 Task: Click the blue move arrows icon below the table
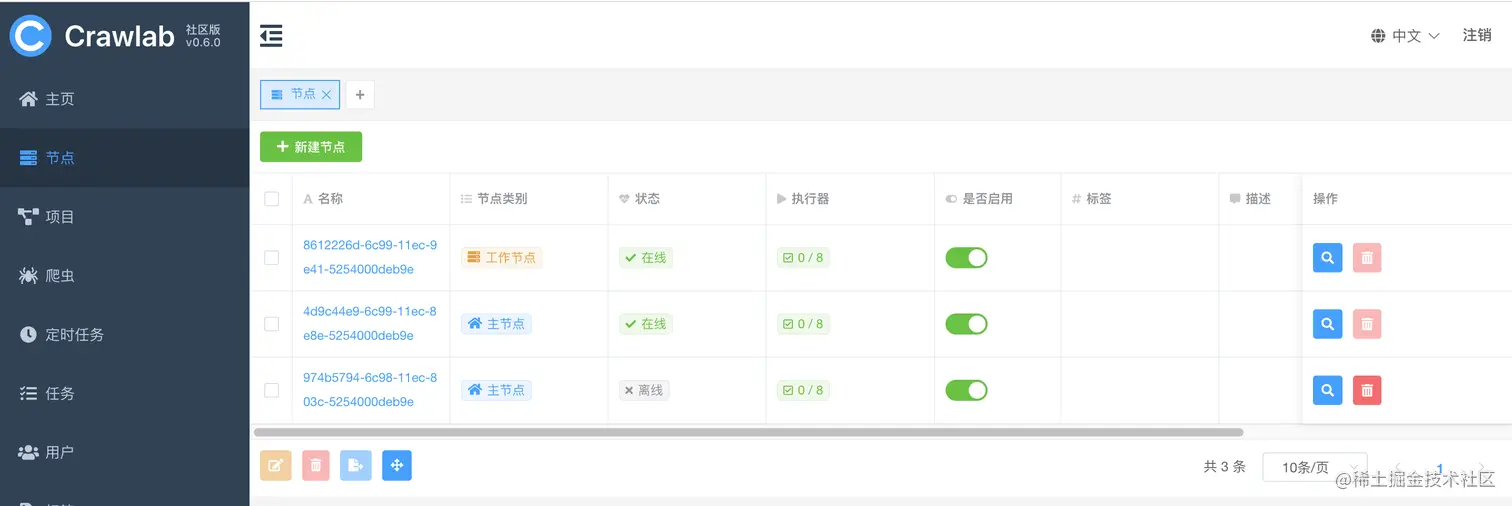coord(397,465)
